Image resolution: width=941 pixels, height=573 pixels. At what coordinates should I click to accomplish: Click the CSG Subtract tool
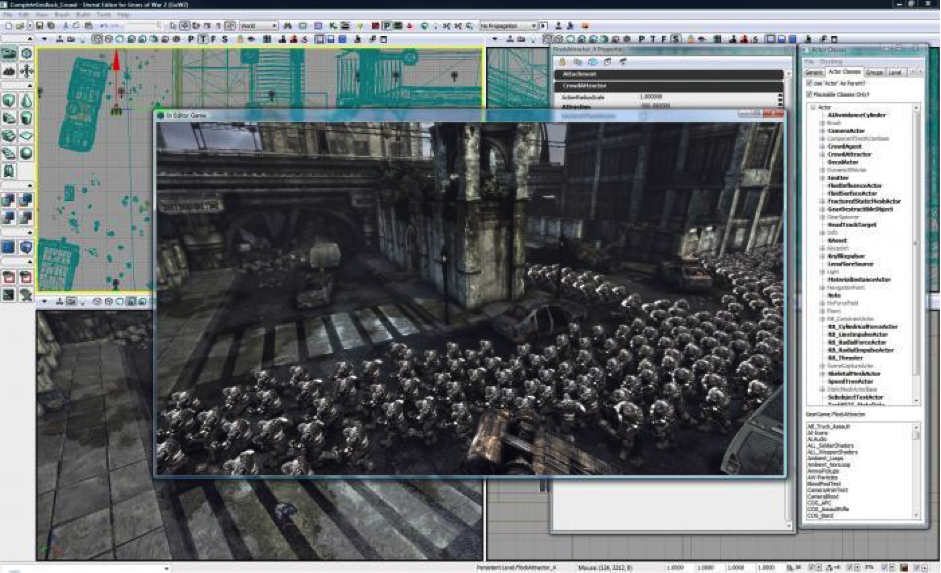coord(26,200)
